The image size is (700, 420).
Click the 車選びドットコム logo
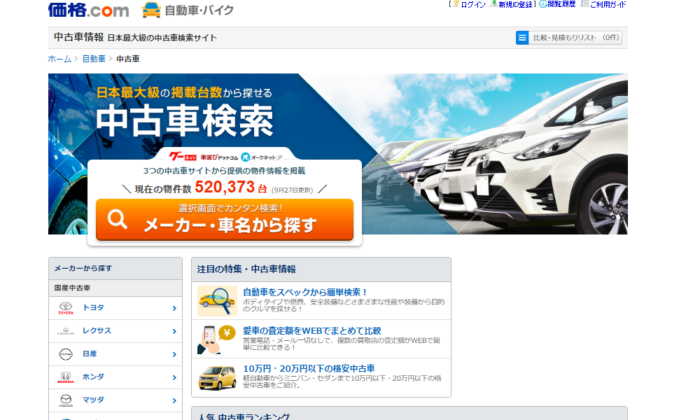pos(219,158)
